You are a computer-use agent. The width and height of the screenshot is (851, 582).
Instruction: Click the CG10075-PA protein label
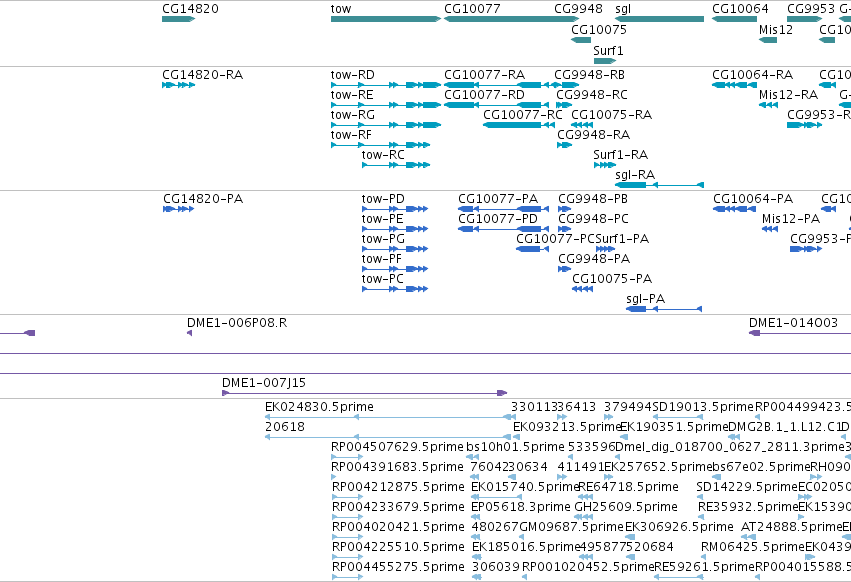coord(612,279)
